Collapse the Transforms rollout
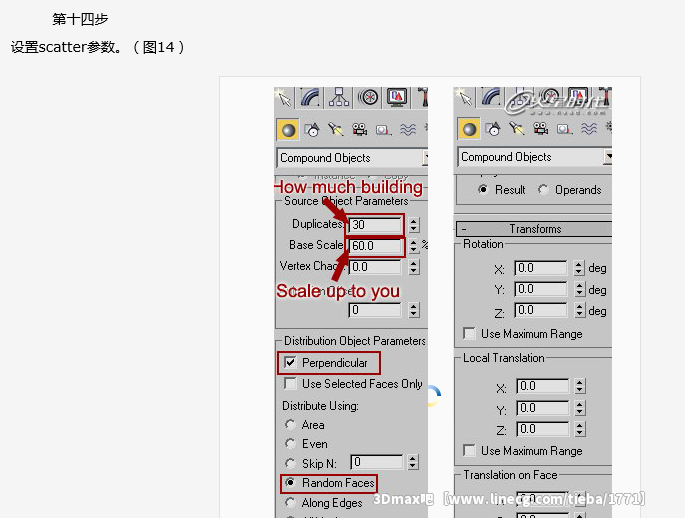Screen dimensions: 685x518 coord(534,229)
